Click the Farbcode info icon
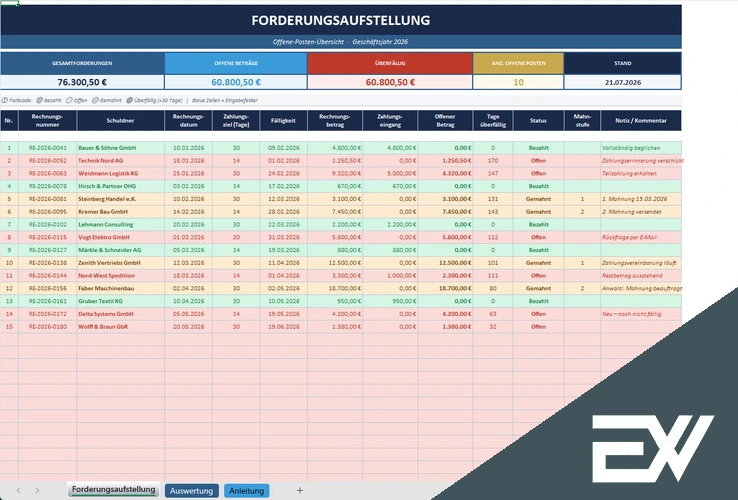The height and width of the screenshot is (500, 738). click(x=5, y=100)
